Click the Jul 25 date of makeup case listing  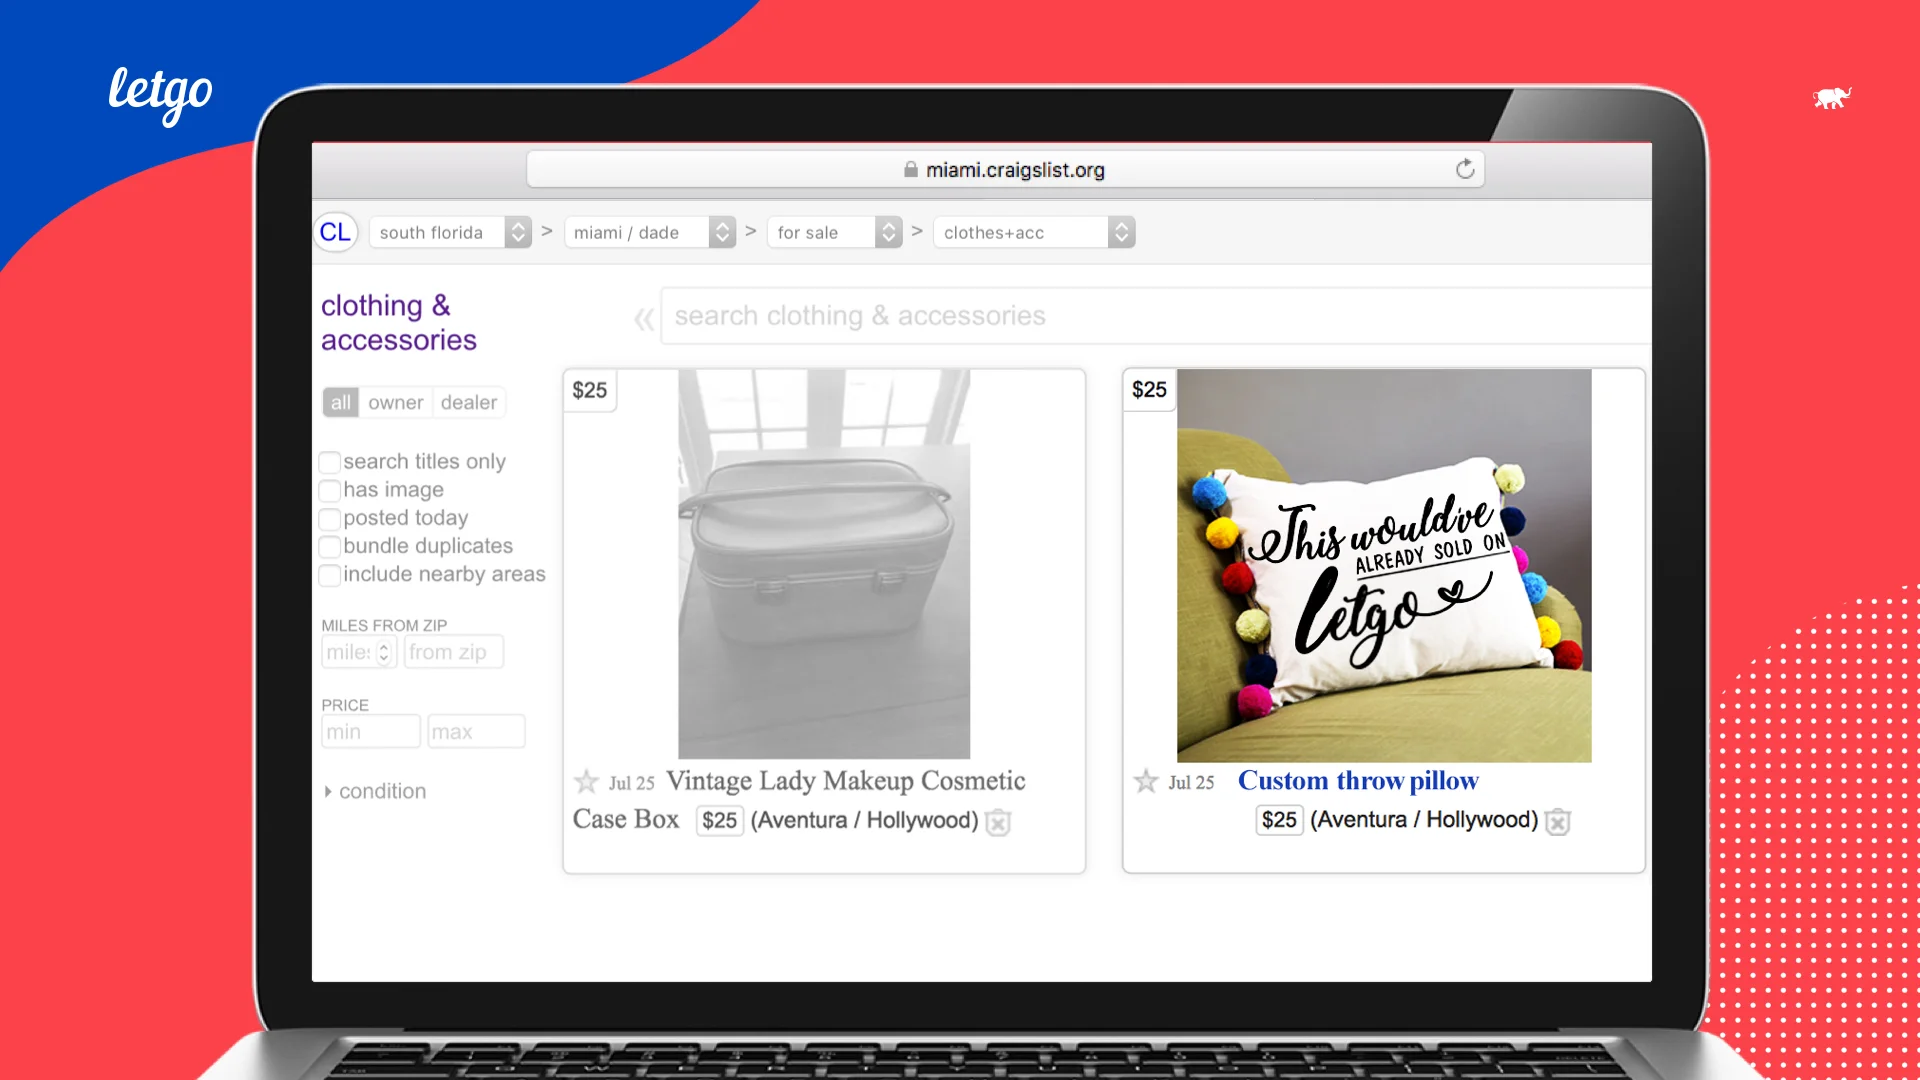tap(632, 783)
